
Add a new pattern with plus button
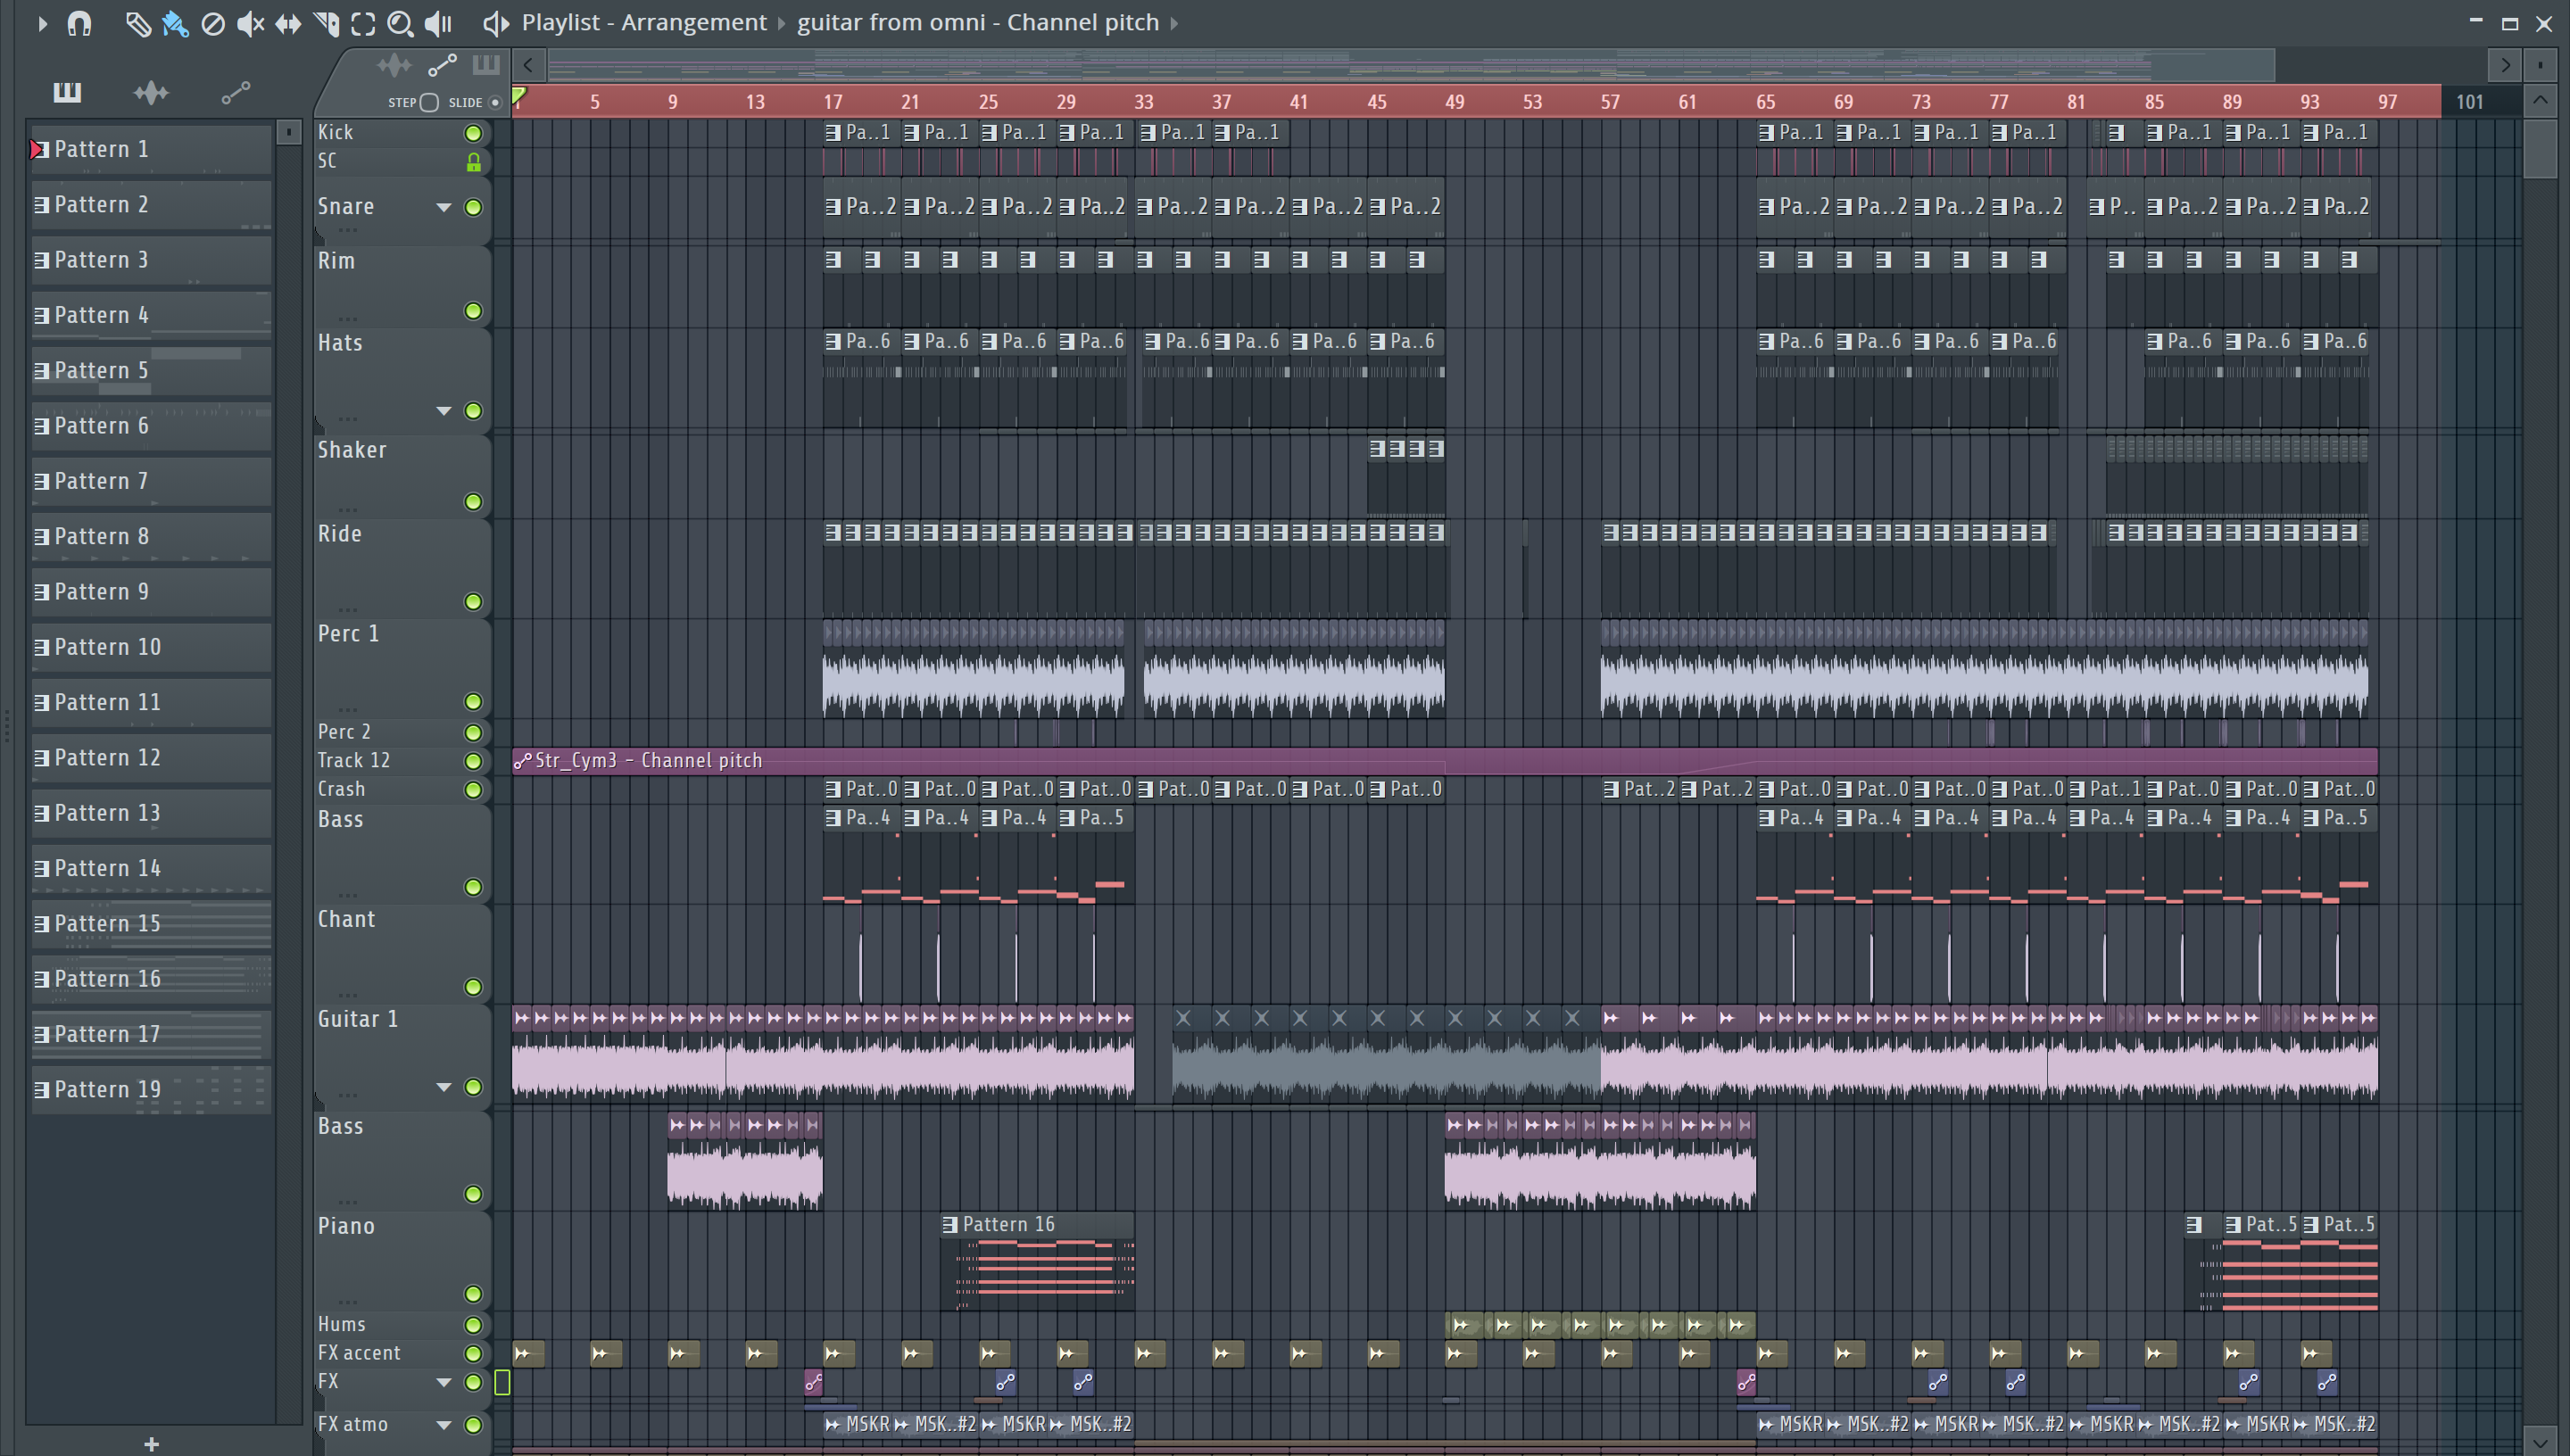(151, 1444)
